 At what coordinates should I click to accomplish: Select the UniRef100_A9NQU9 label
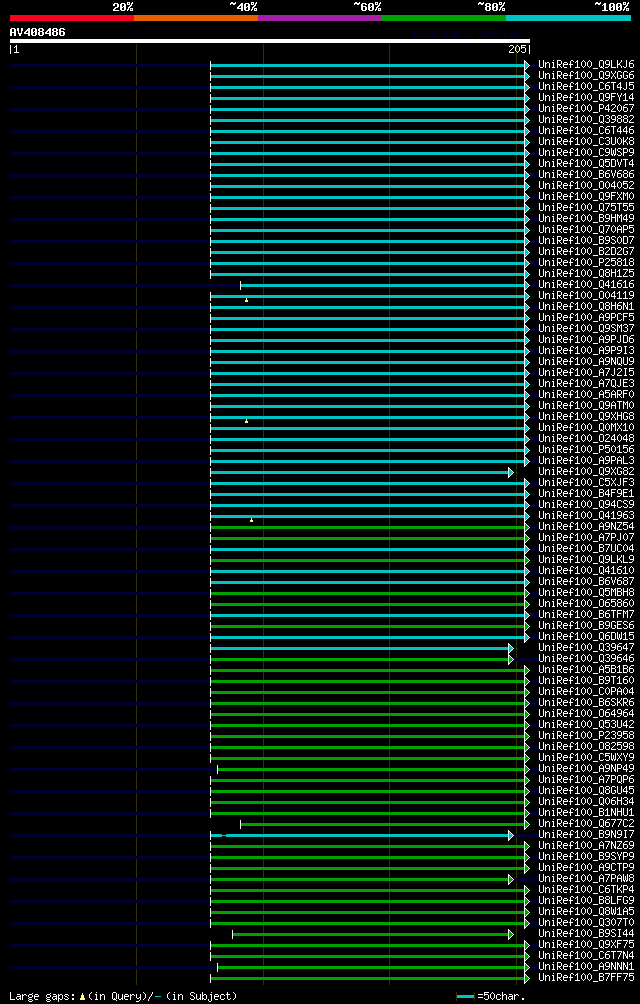tap(586, 362)
